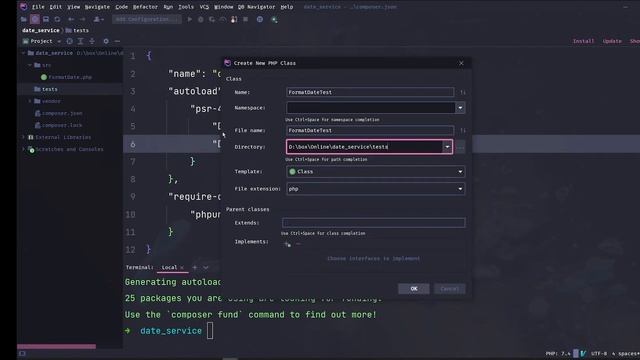Click the UTF-8 encoding status entry

tap(599, 353)
